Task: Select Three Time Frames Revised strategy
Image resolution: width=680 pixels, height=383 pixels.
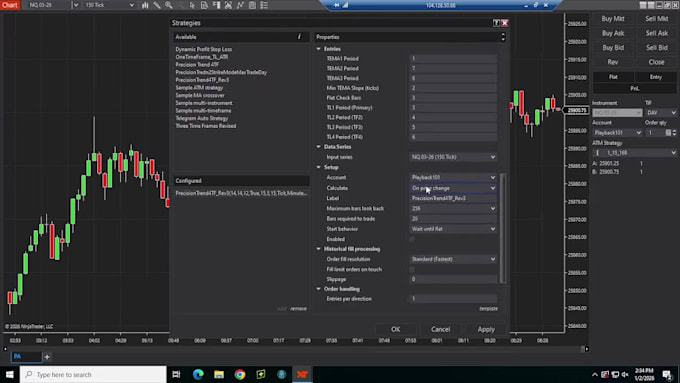Action: 206,126
